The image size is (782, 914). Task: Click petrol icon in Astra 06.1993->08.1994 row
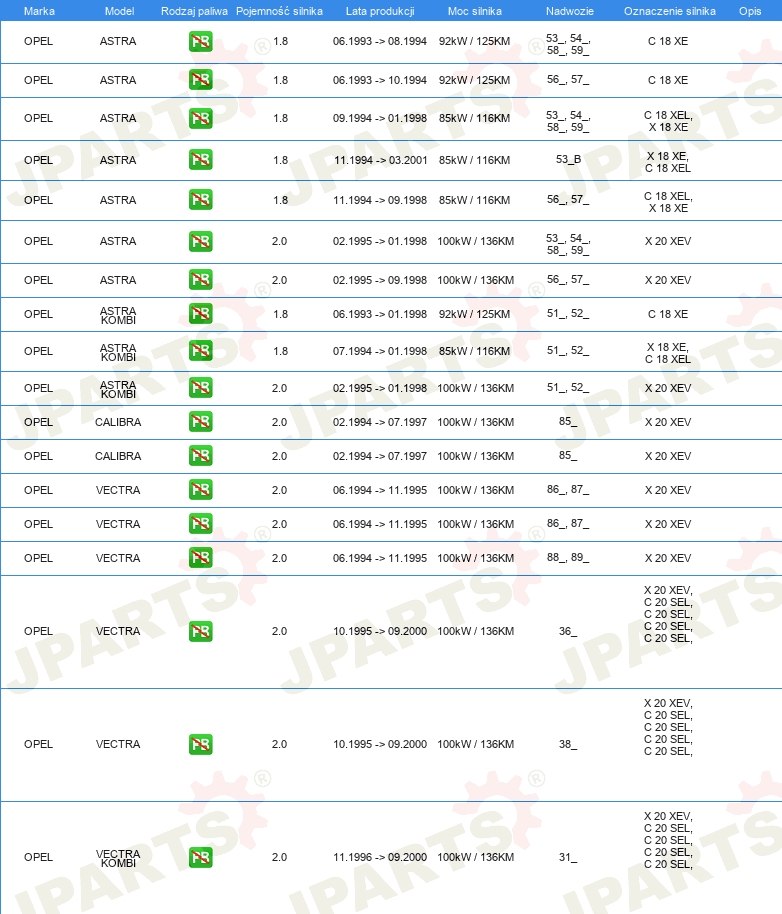pyautogui.click(x=200, y=41)
